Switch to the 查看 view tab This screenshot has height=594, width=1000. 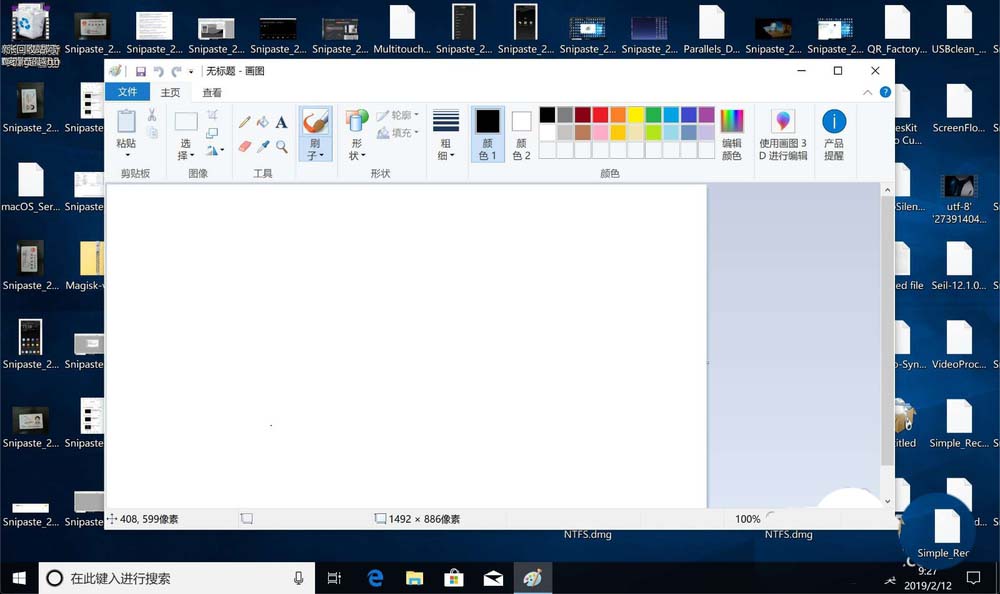211,91
